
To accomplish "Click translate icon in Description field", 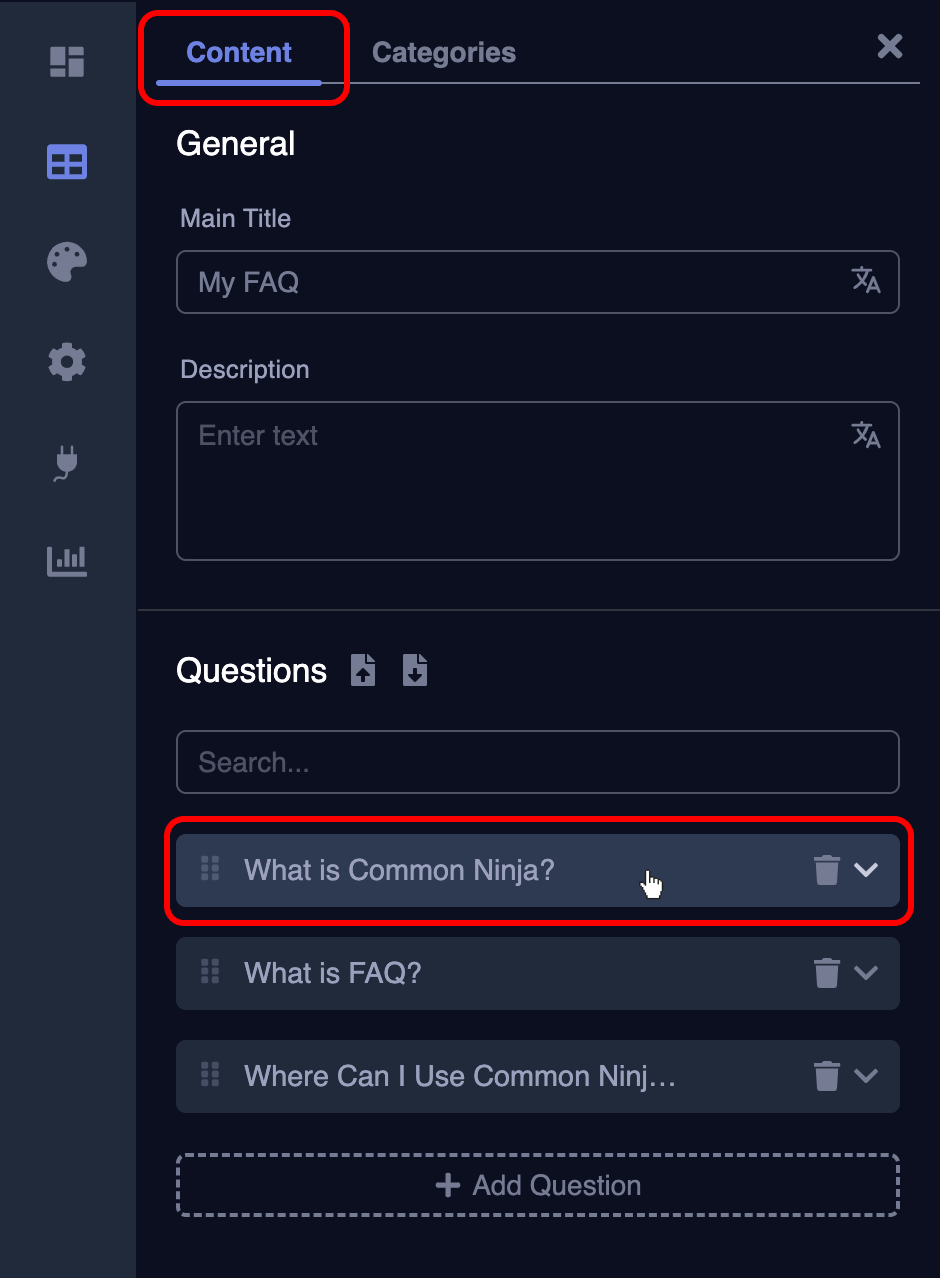I will pyautogui.click(x=865, y=435).
